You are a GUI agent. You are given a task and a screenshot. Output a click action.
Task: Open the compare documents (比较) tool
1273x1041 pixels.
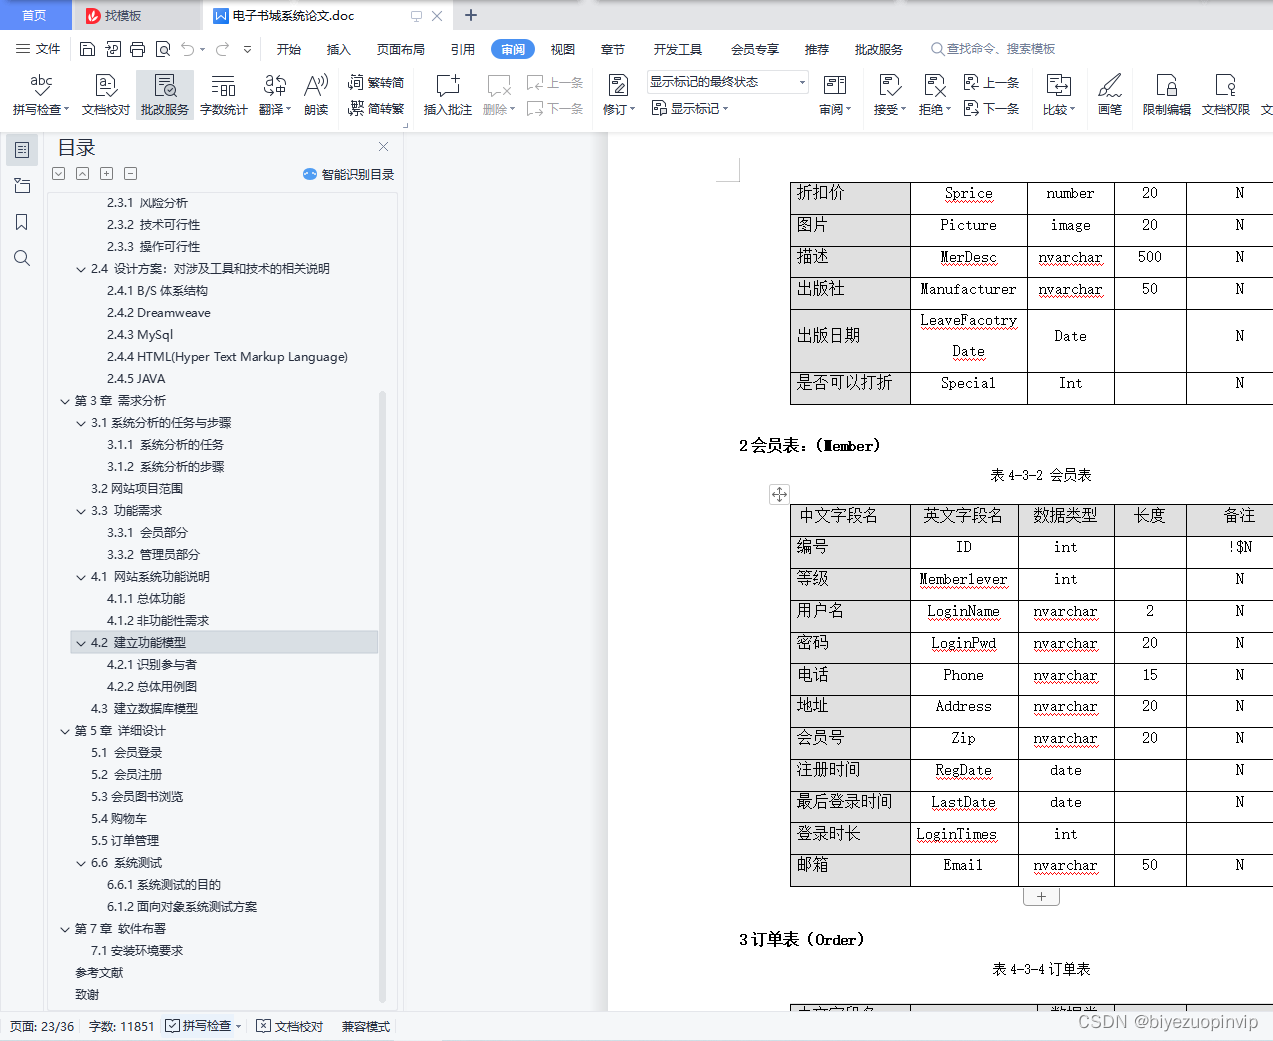click(1058, 95)
